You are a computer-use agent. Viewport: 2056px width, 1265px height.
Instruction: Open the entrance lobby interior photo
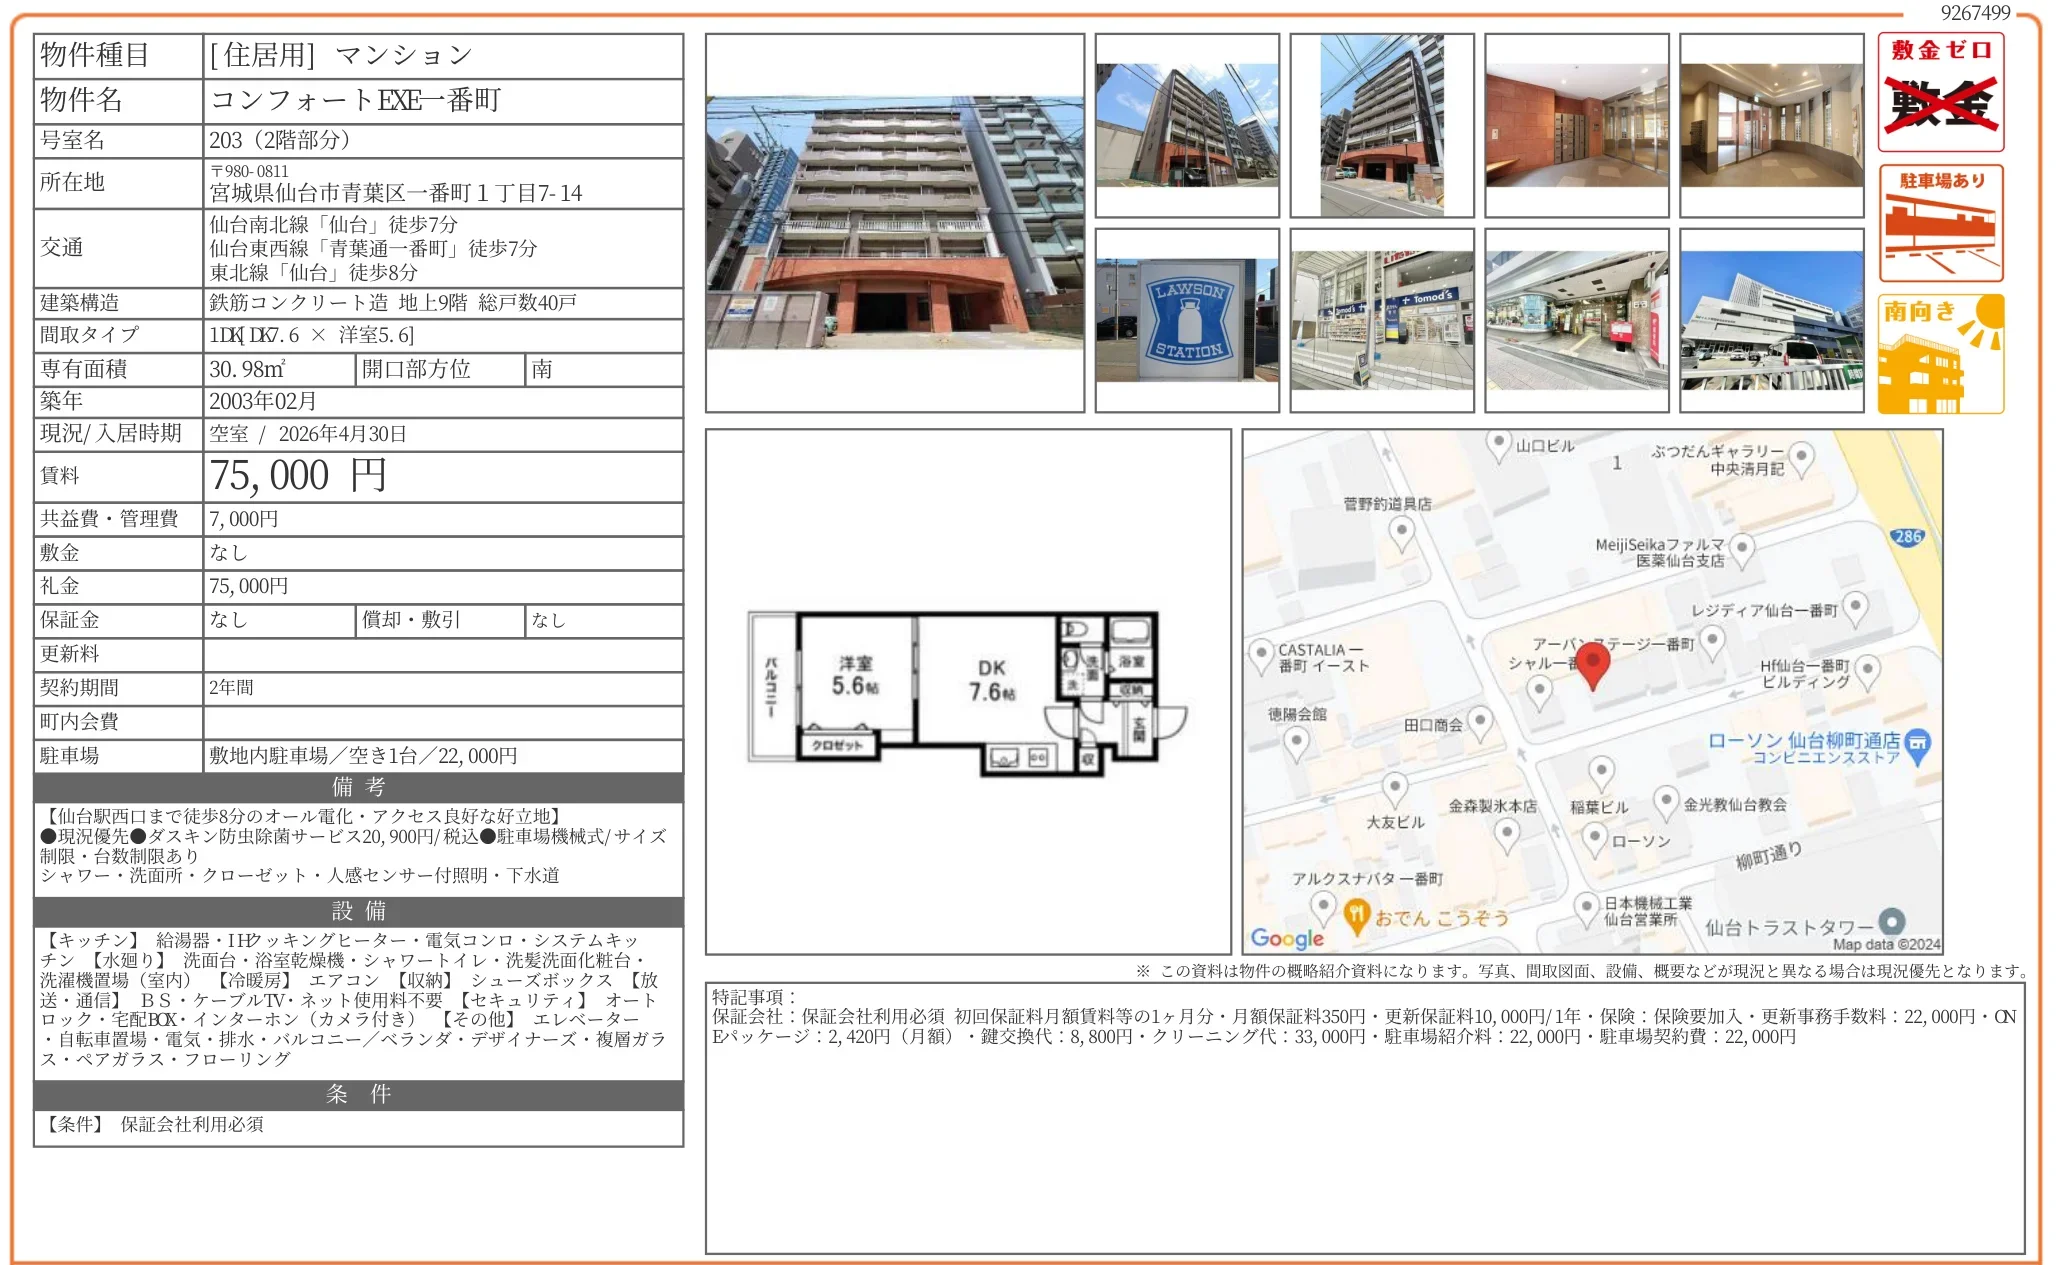point(1577,125)
